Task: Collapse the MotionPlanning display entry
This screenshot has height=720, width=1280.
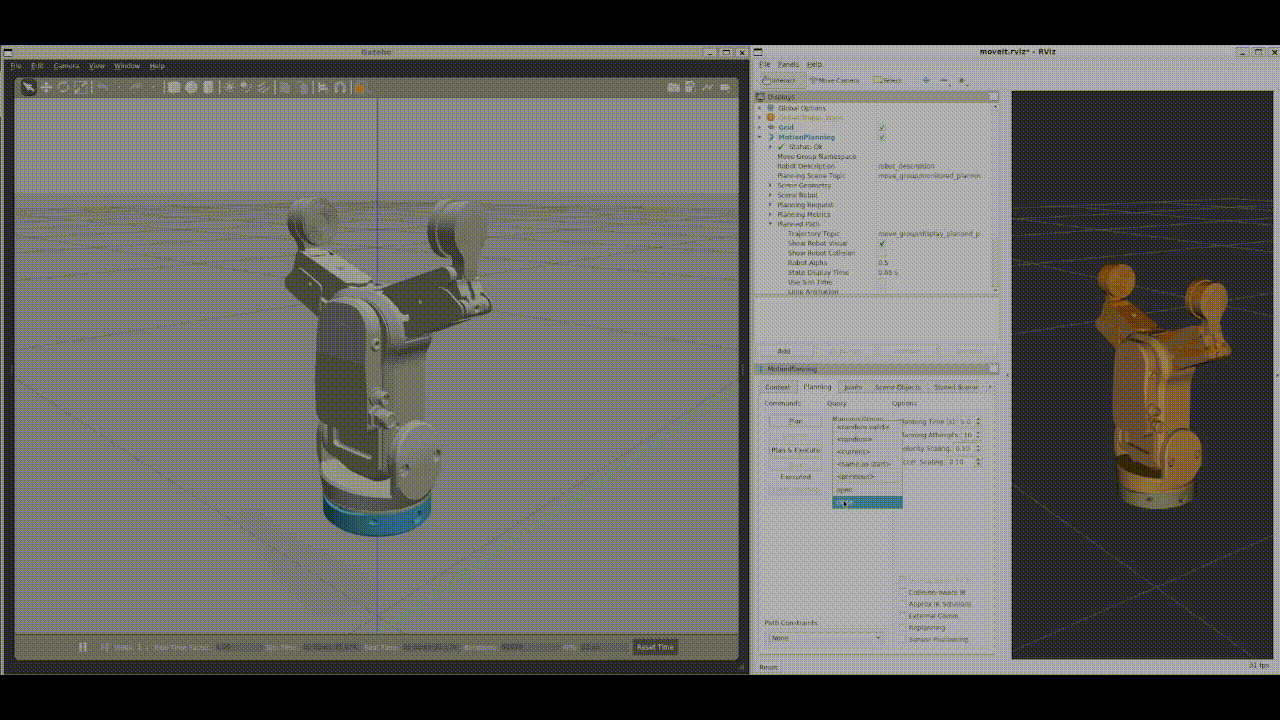Action: tap(760, 137)
